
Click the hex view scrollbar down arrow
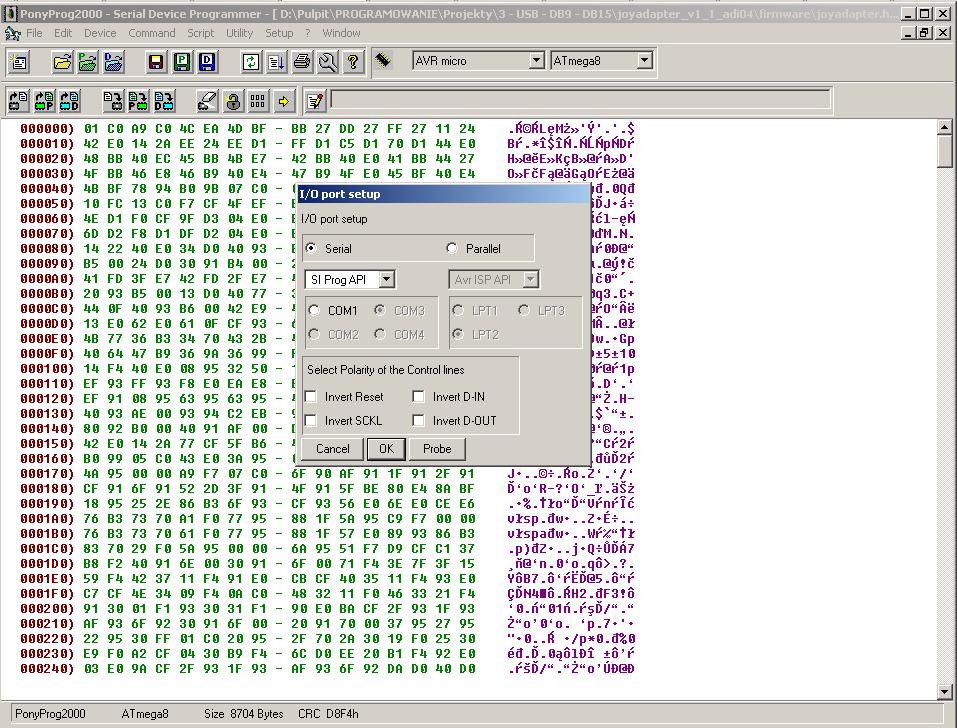tap(945, 691)
